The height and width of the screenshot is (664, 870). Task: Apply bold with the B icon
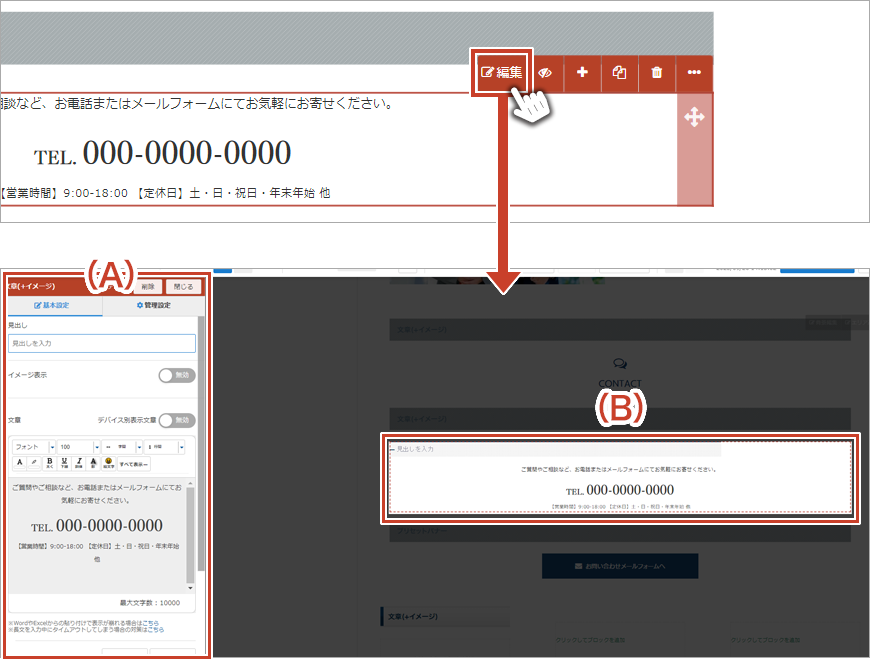pos(49,463)
